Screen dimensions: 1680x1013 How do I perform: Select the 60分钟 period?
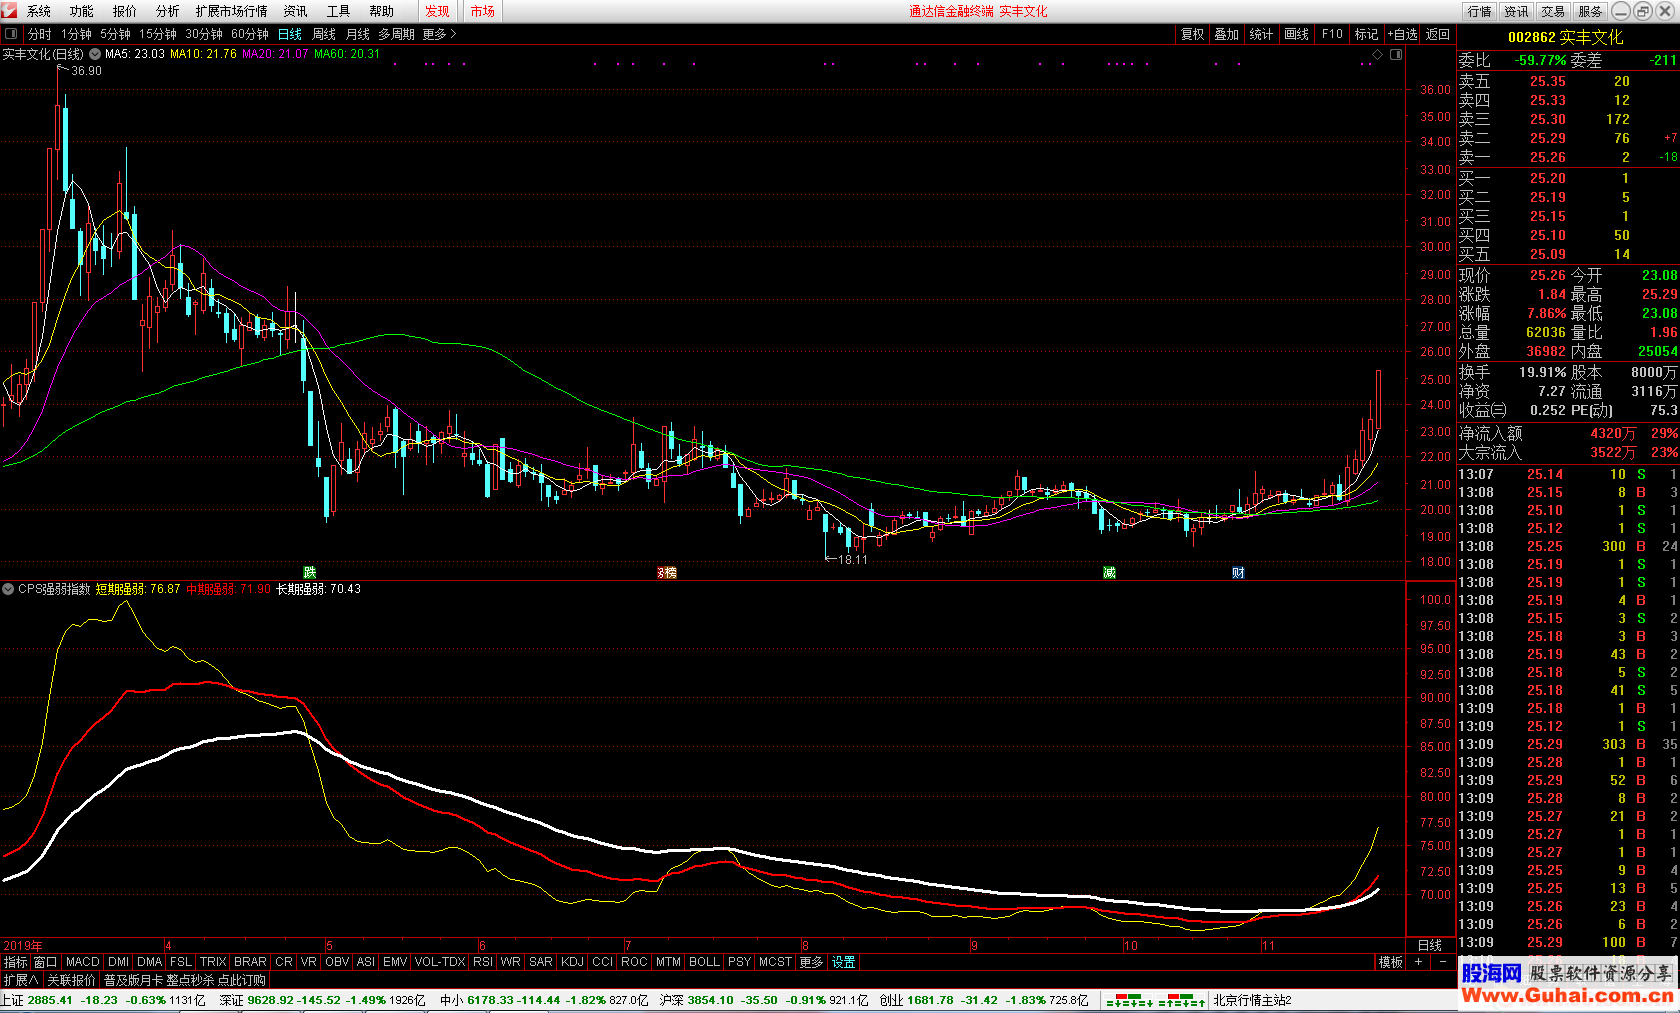[250, 34]
